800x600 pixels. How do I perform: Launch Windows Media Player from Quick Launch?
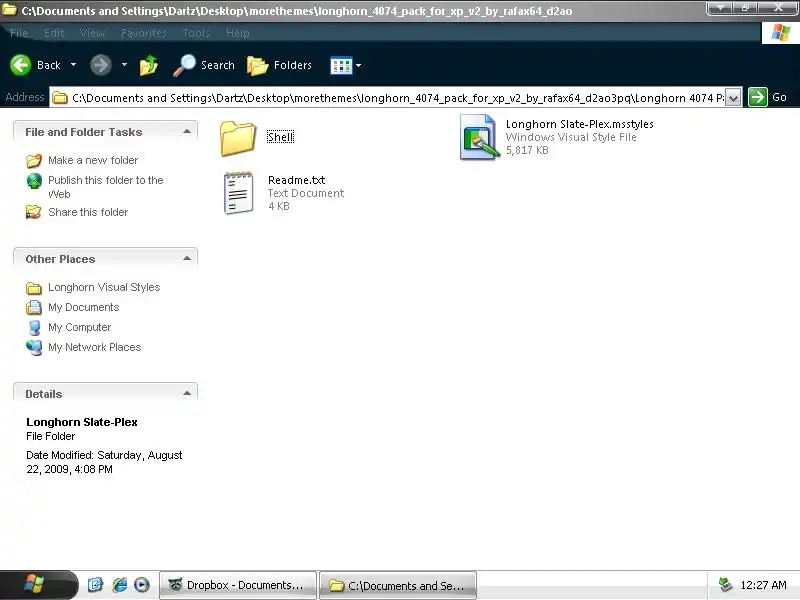pos(142,585)
